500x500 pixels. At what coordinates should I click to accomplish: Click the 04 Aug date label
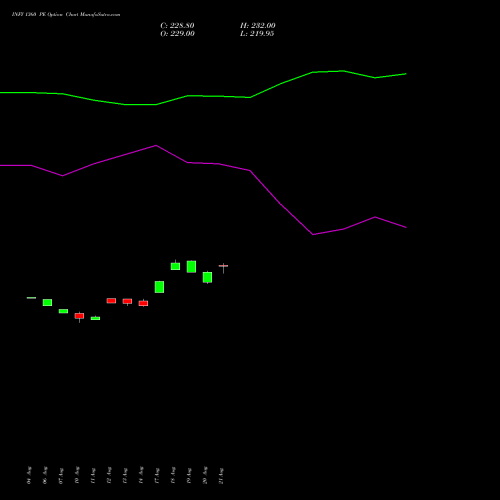(x=29, y=475)
